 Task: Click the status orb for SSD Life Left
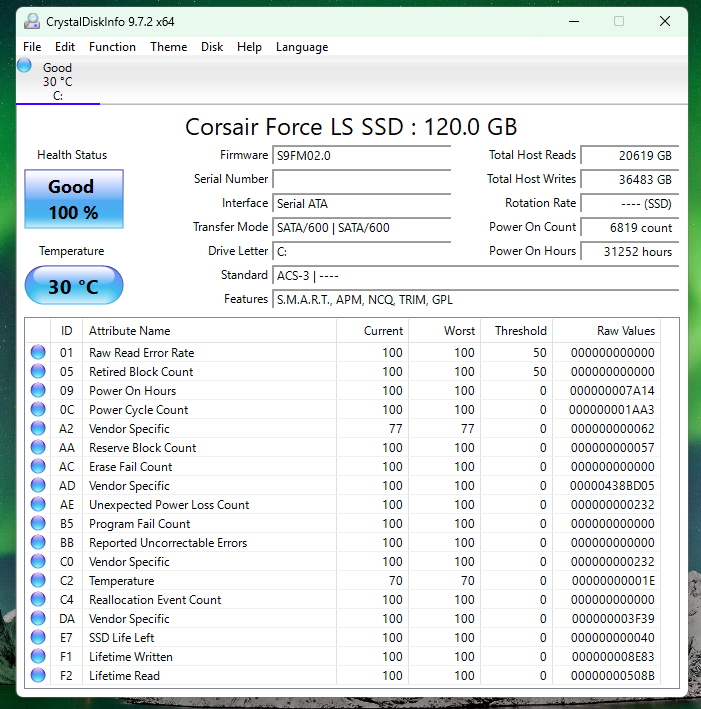pyautogui.click(x=38, y=637)
